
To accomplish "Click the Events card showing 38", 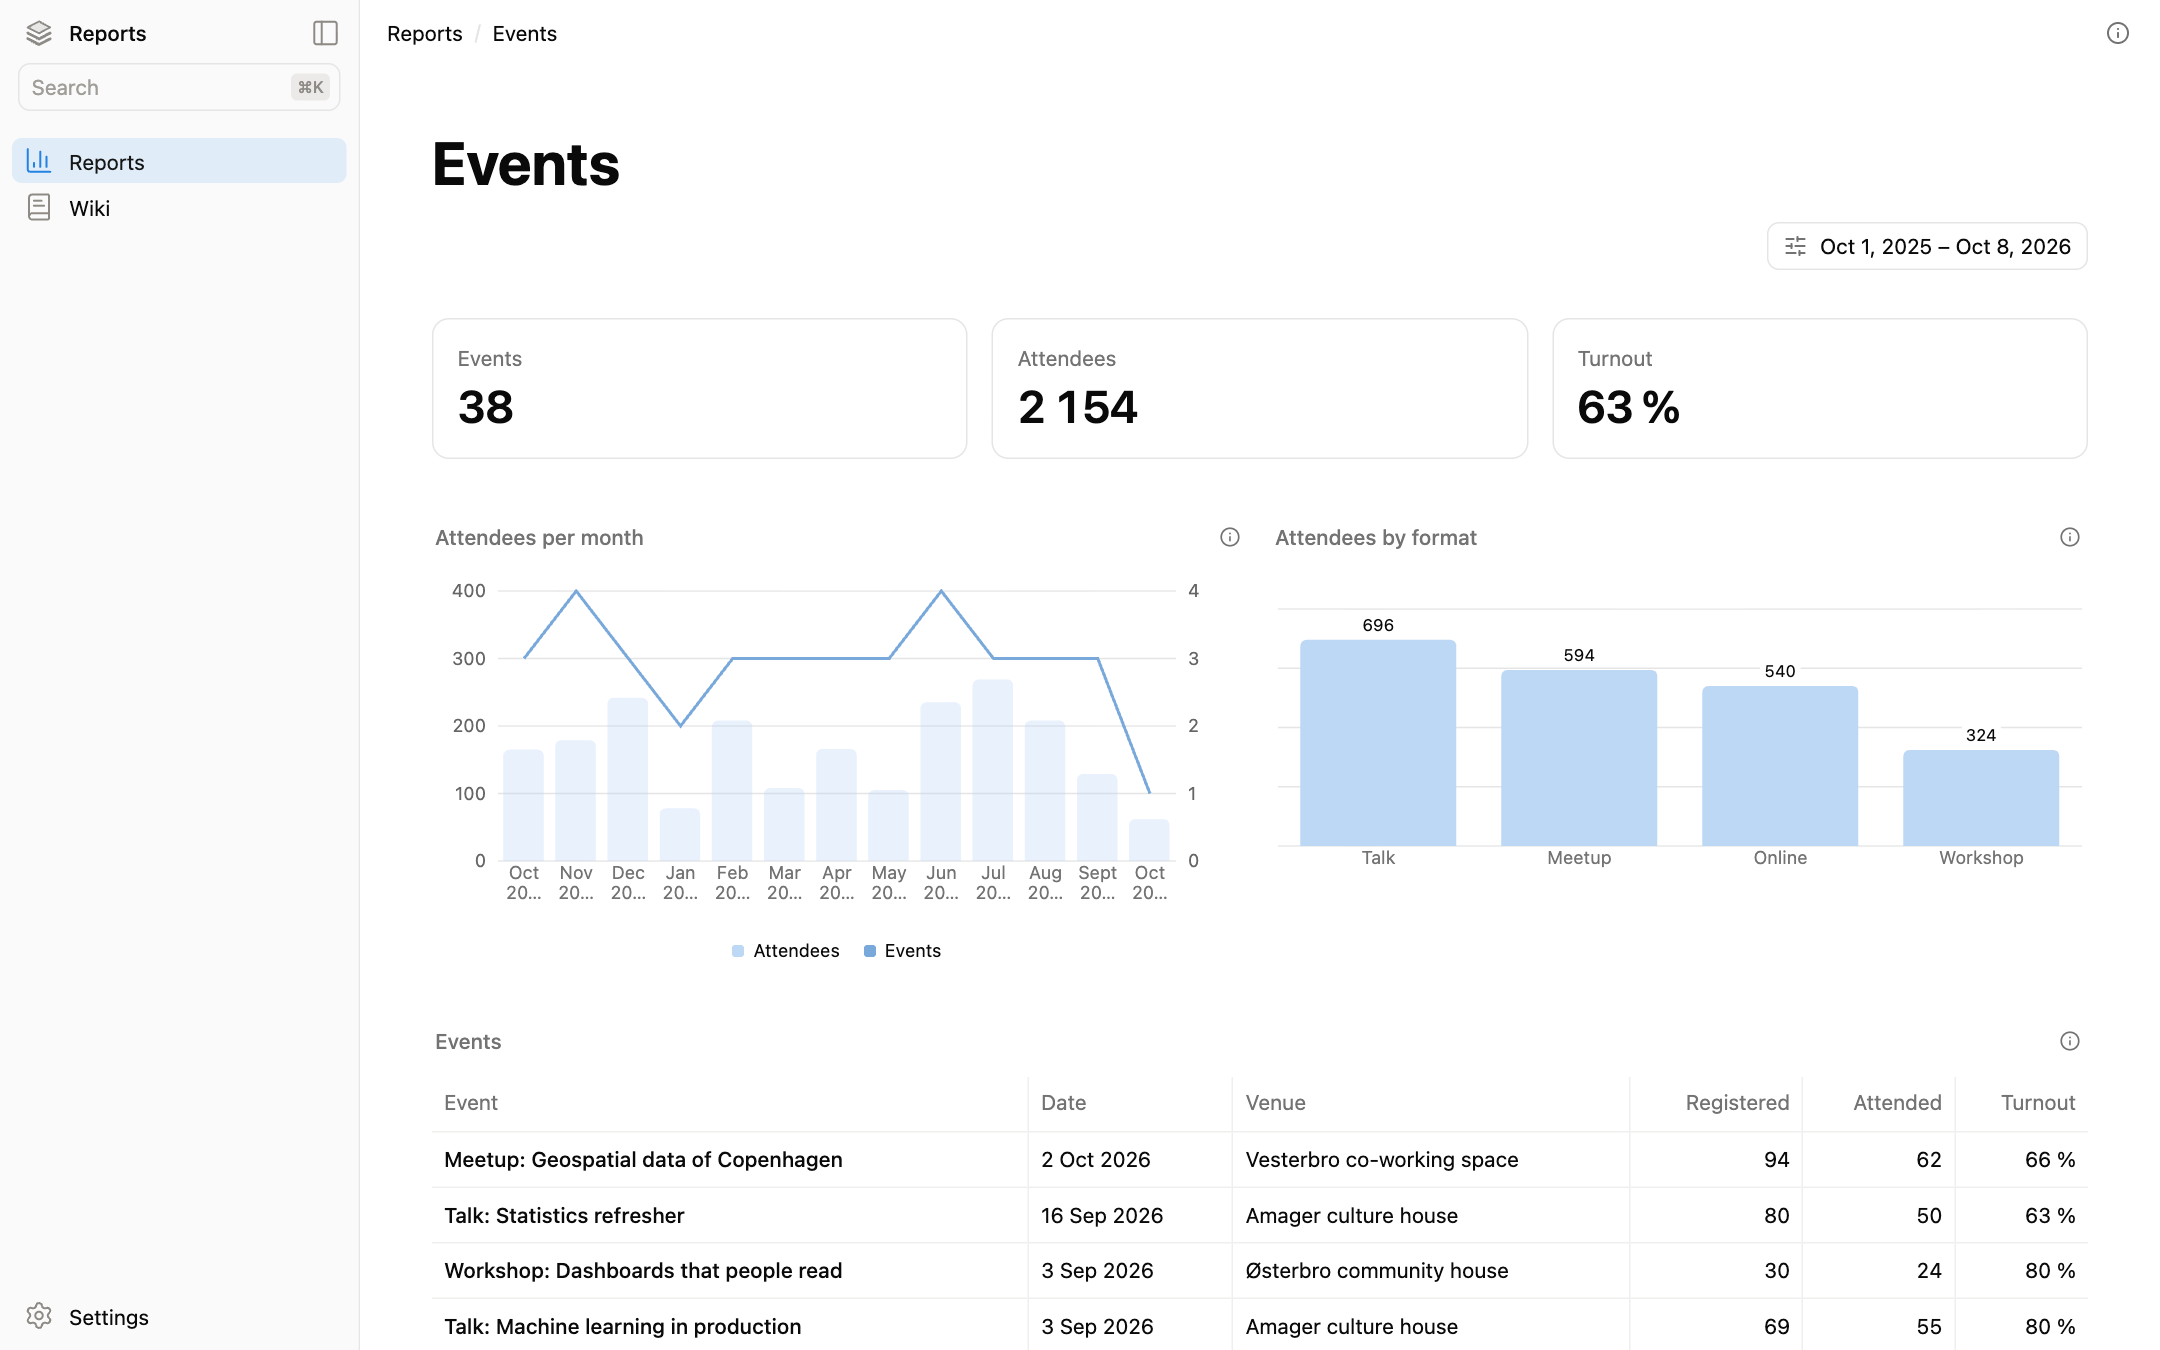I will pyautogui.click(x=699, y=388).
